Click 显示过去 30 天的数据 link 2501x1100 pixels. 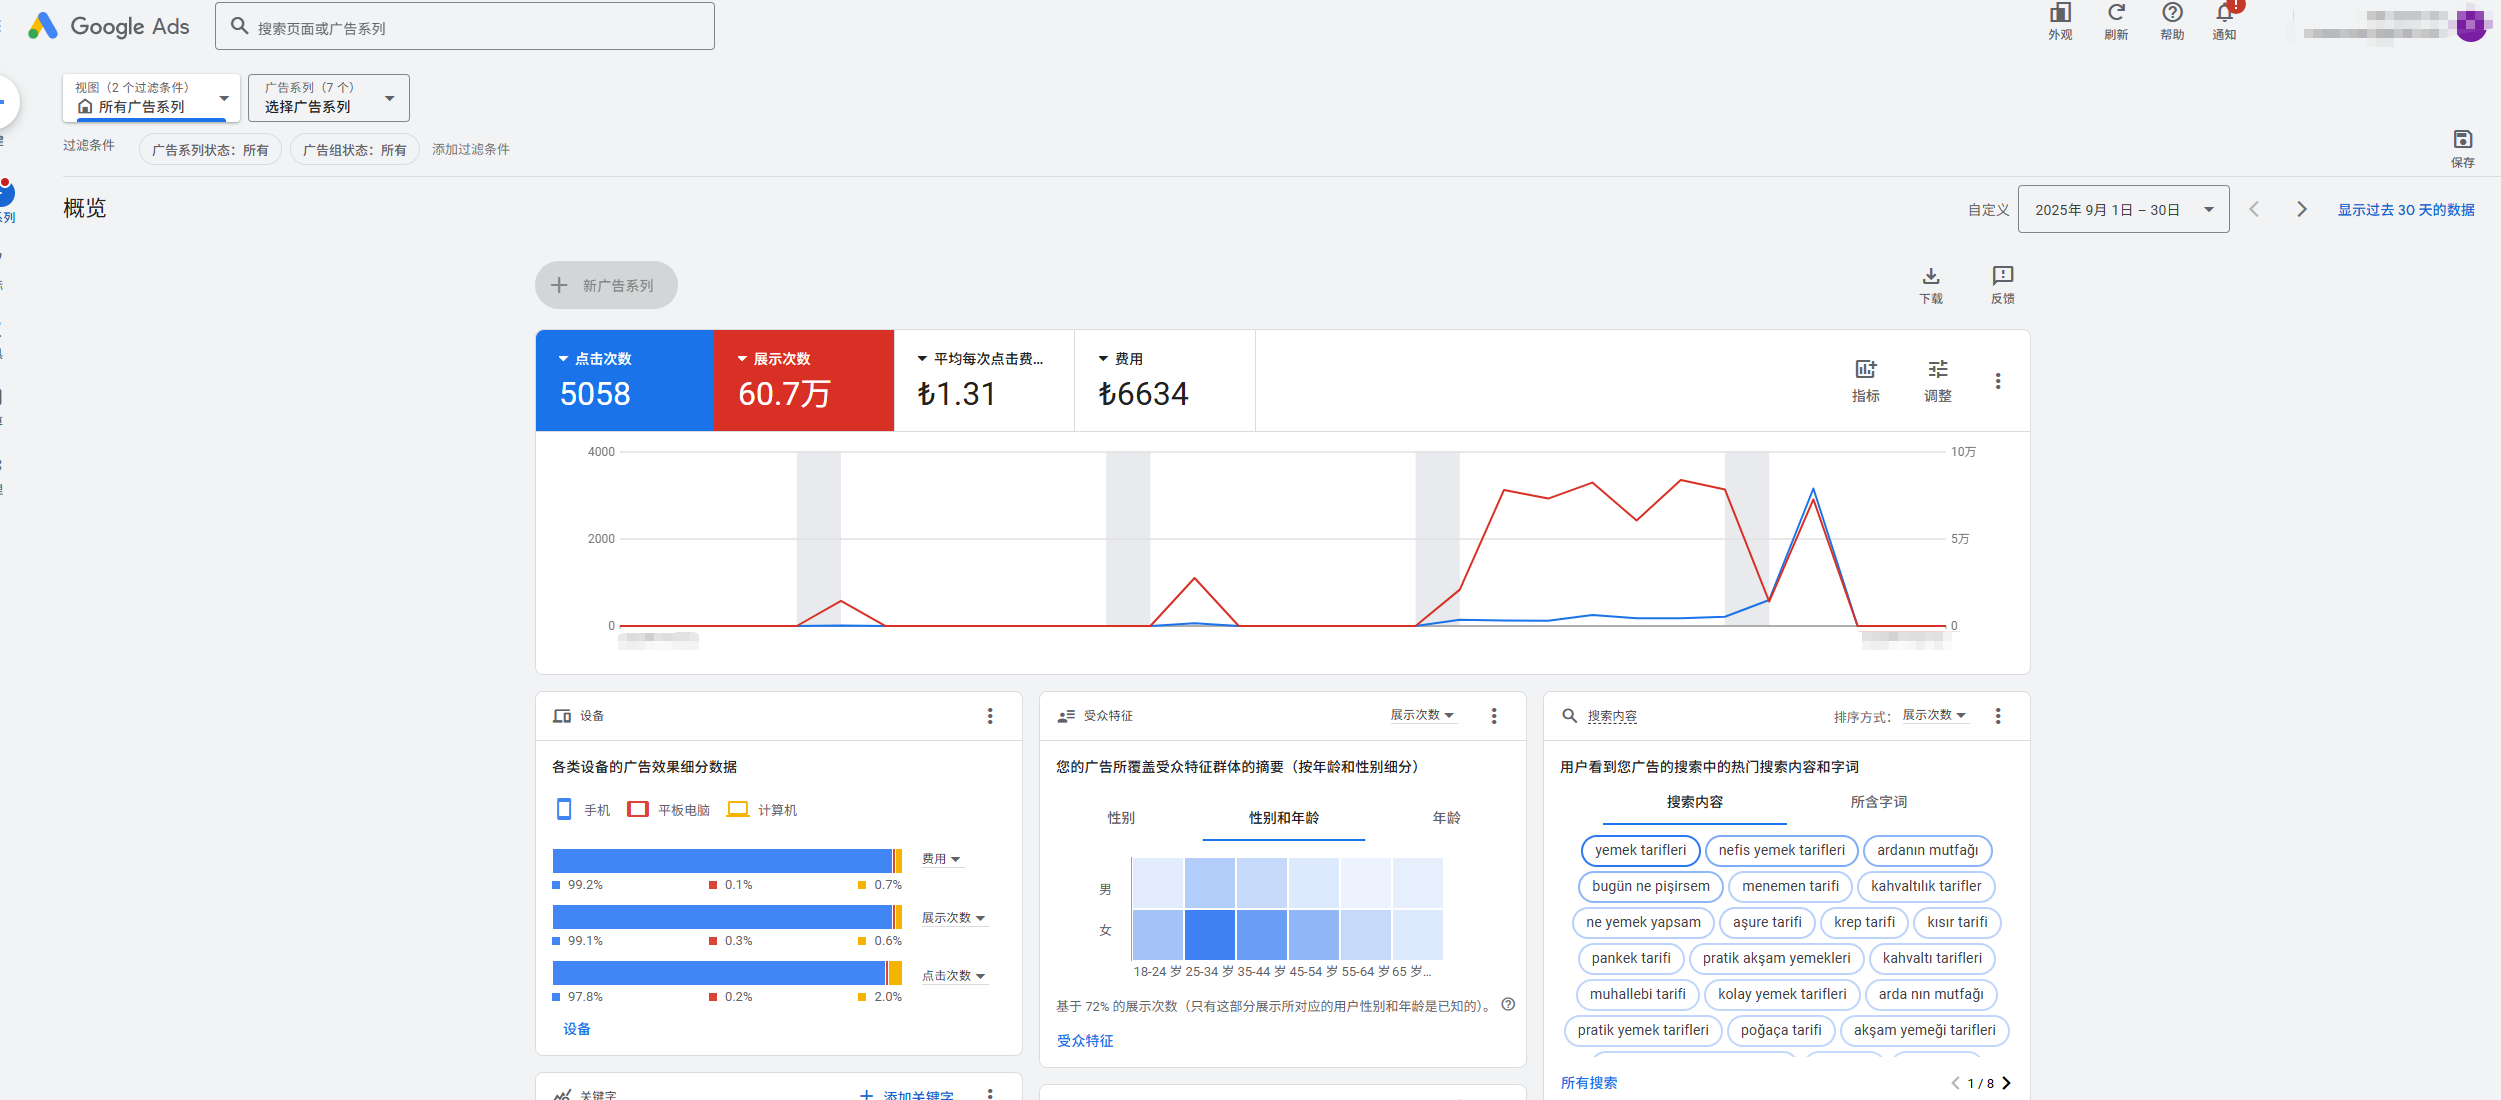coord(2405,210)
